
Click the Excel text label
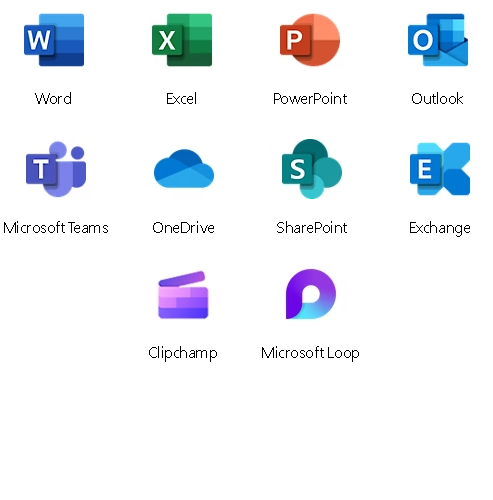pos(181,99)
